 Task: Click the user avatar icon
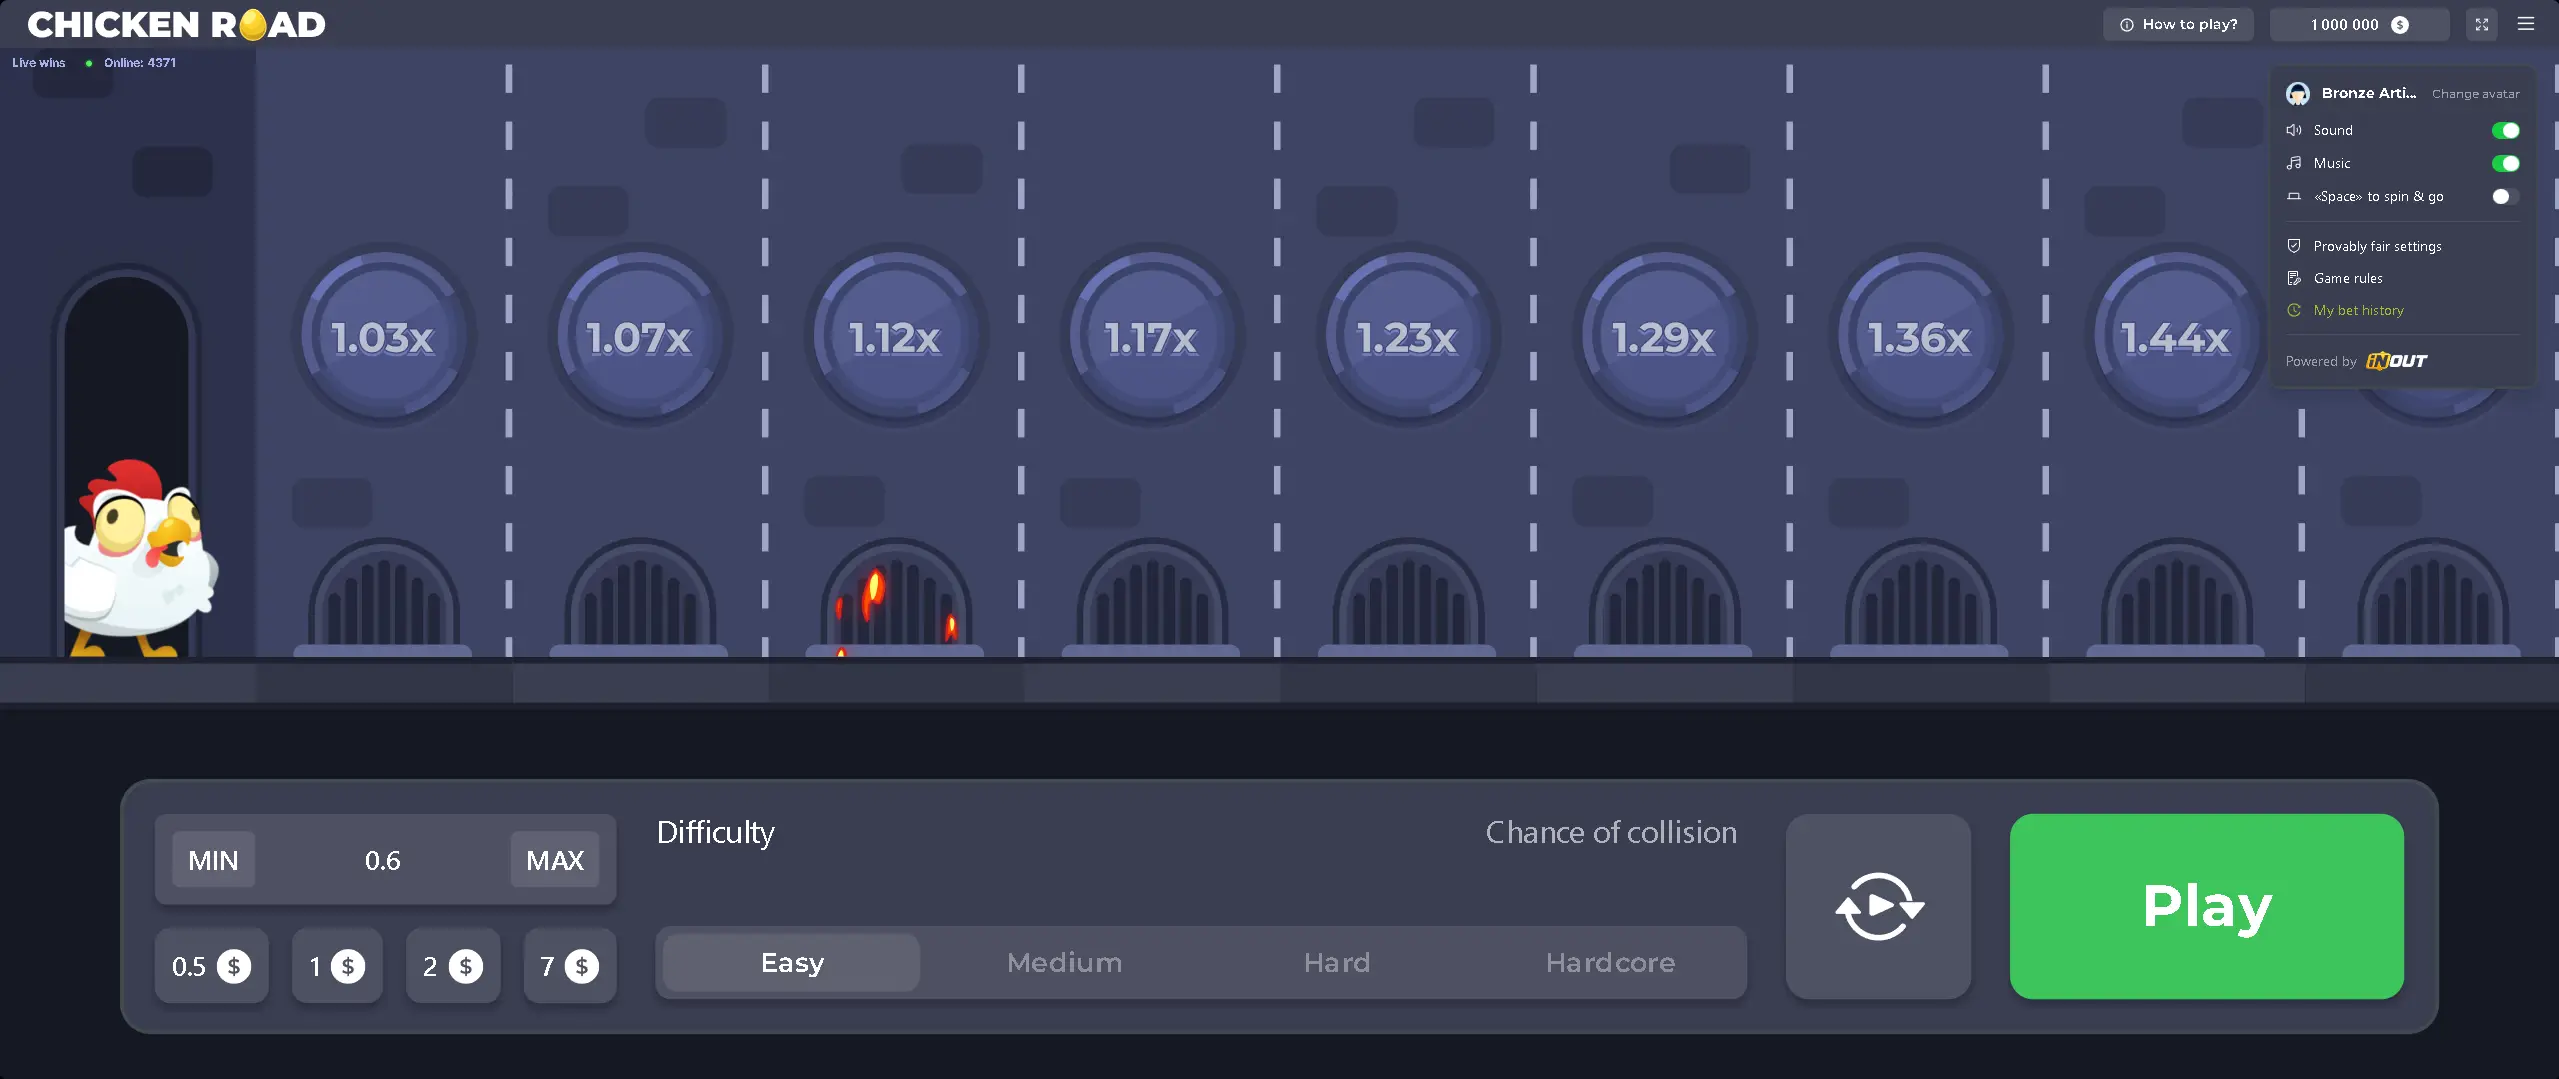pyautogui.click(x=2297, y=94)
